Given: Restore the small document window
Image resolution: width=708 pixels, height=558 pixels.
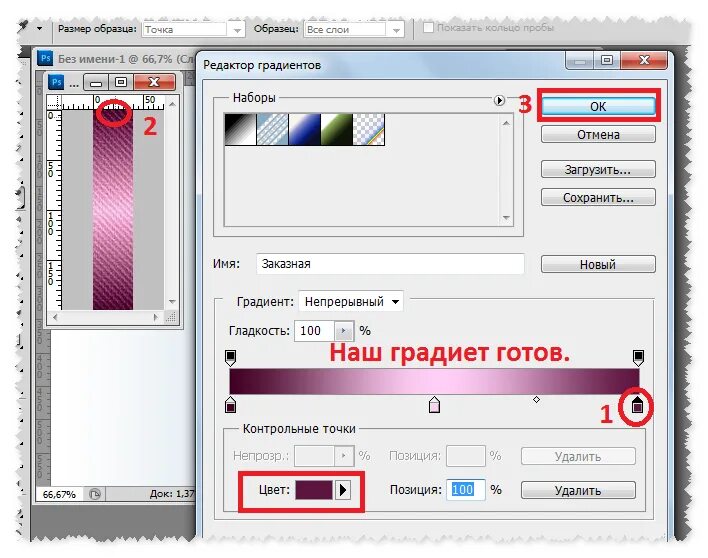Looking at the screenshot, I should [121, 82].
